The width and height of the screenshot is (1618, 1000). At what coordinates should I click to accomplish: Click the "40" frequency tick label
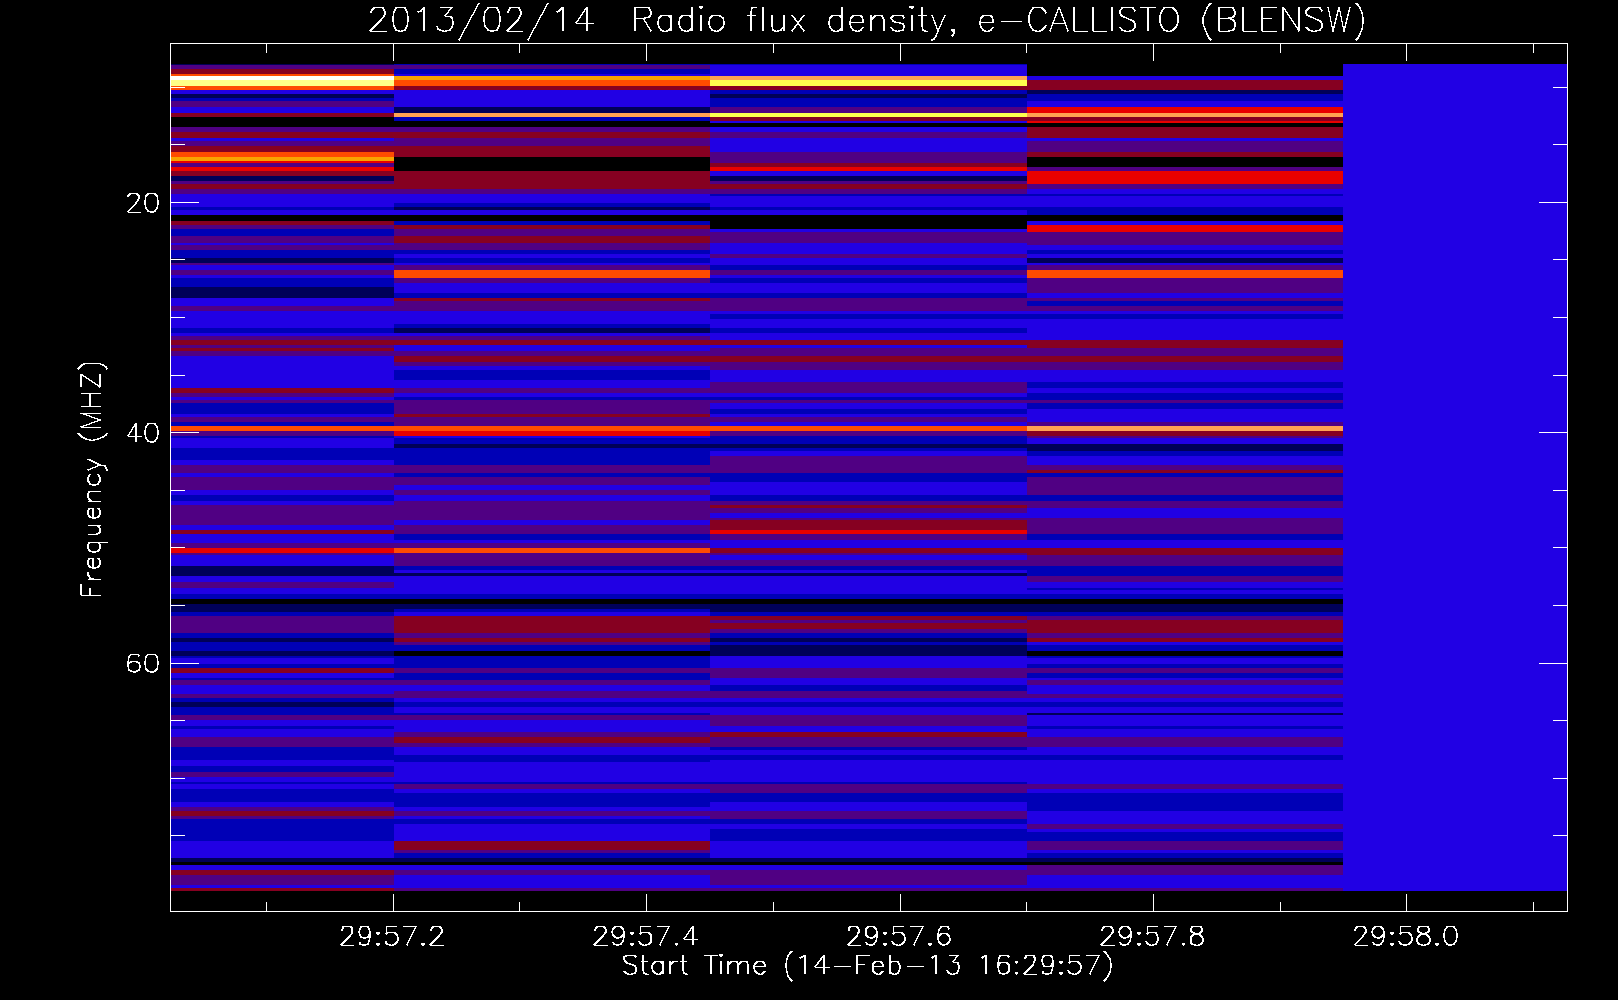tap(143, 434)
